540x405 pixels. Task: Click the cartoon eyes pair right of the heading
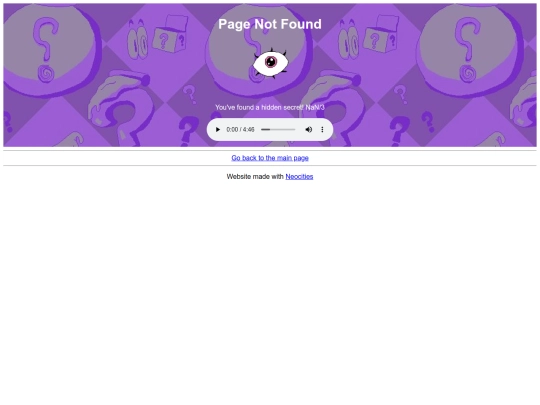349,40
